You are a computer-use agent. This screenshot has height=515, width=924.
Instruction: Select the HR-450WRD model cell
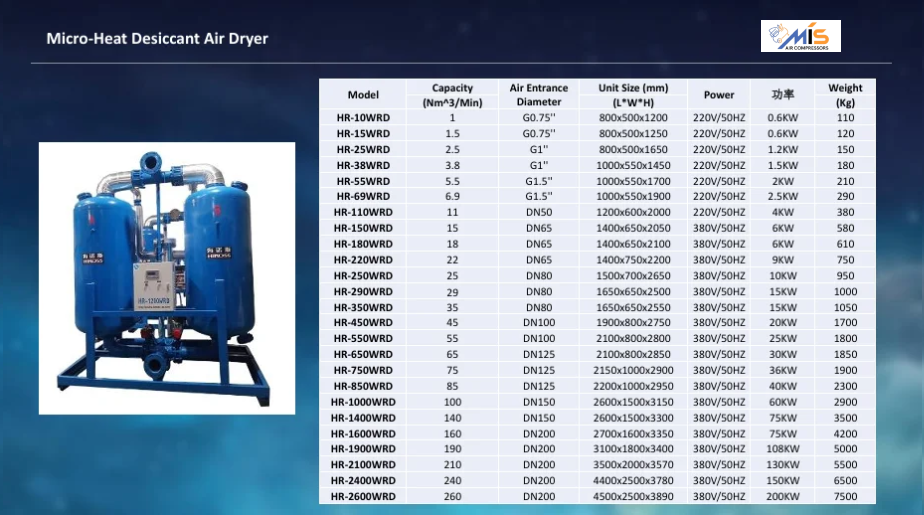(363, 323)
